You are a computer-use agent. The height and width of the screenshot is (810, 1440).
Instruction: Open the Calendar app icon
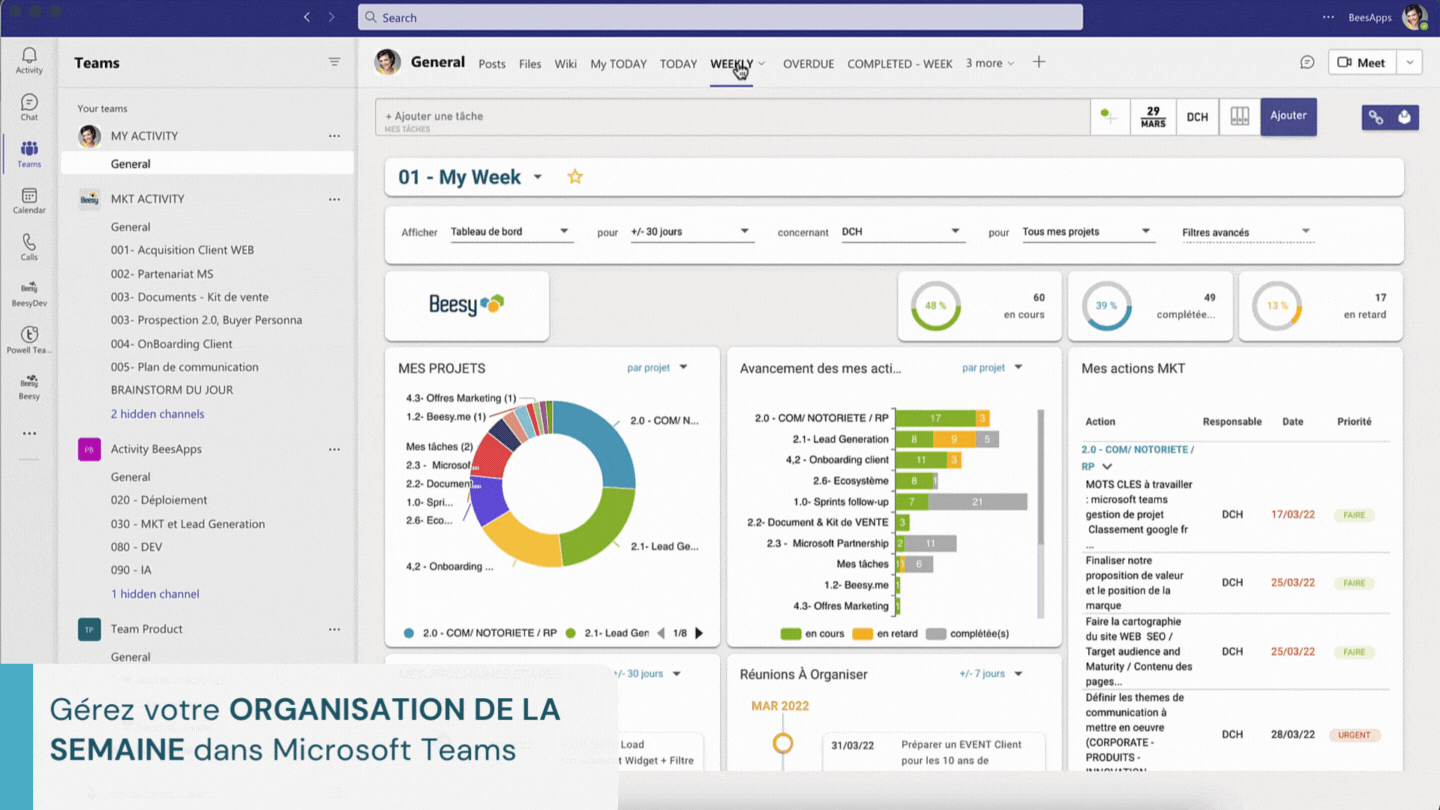(x=29, y=201)
